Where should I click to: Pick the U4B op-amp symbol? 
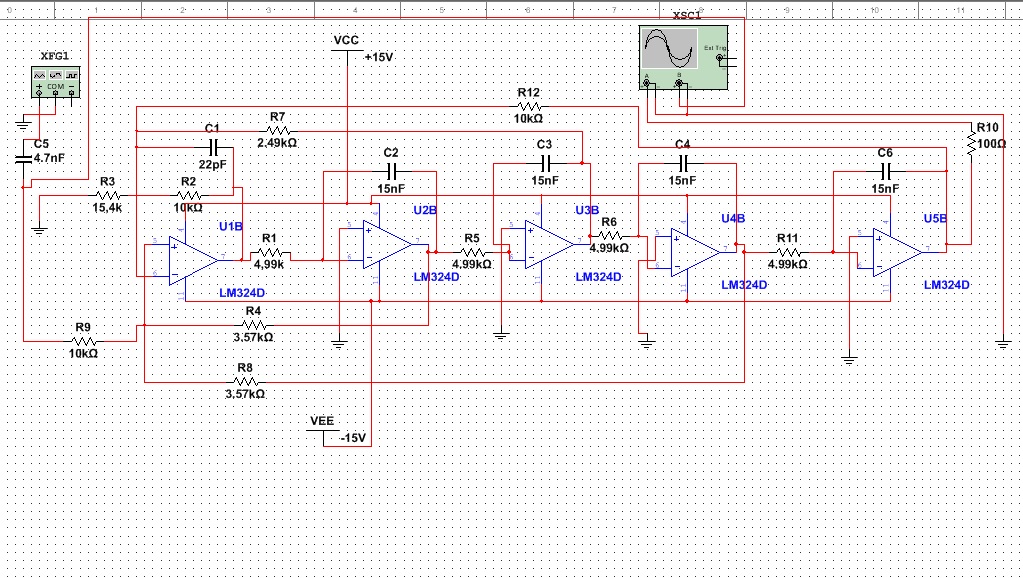click(x=695, y=251)
